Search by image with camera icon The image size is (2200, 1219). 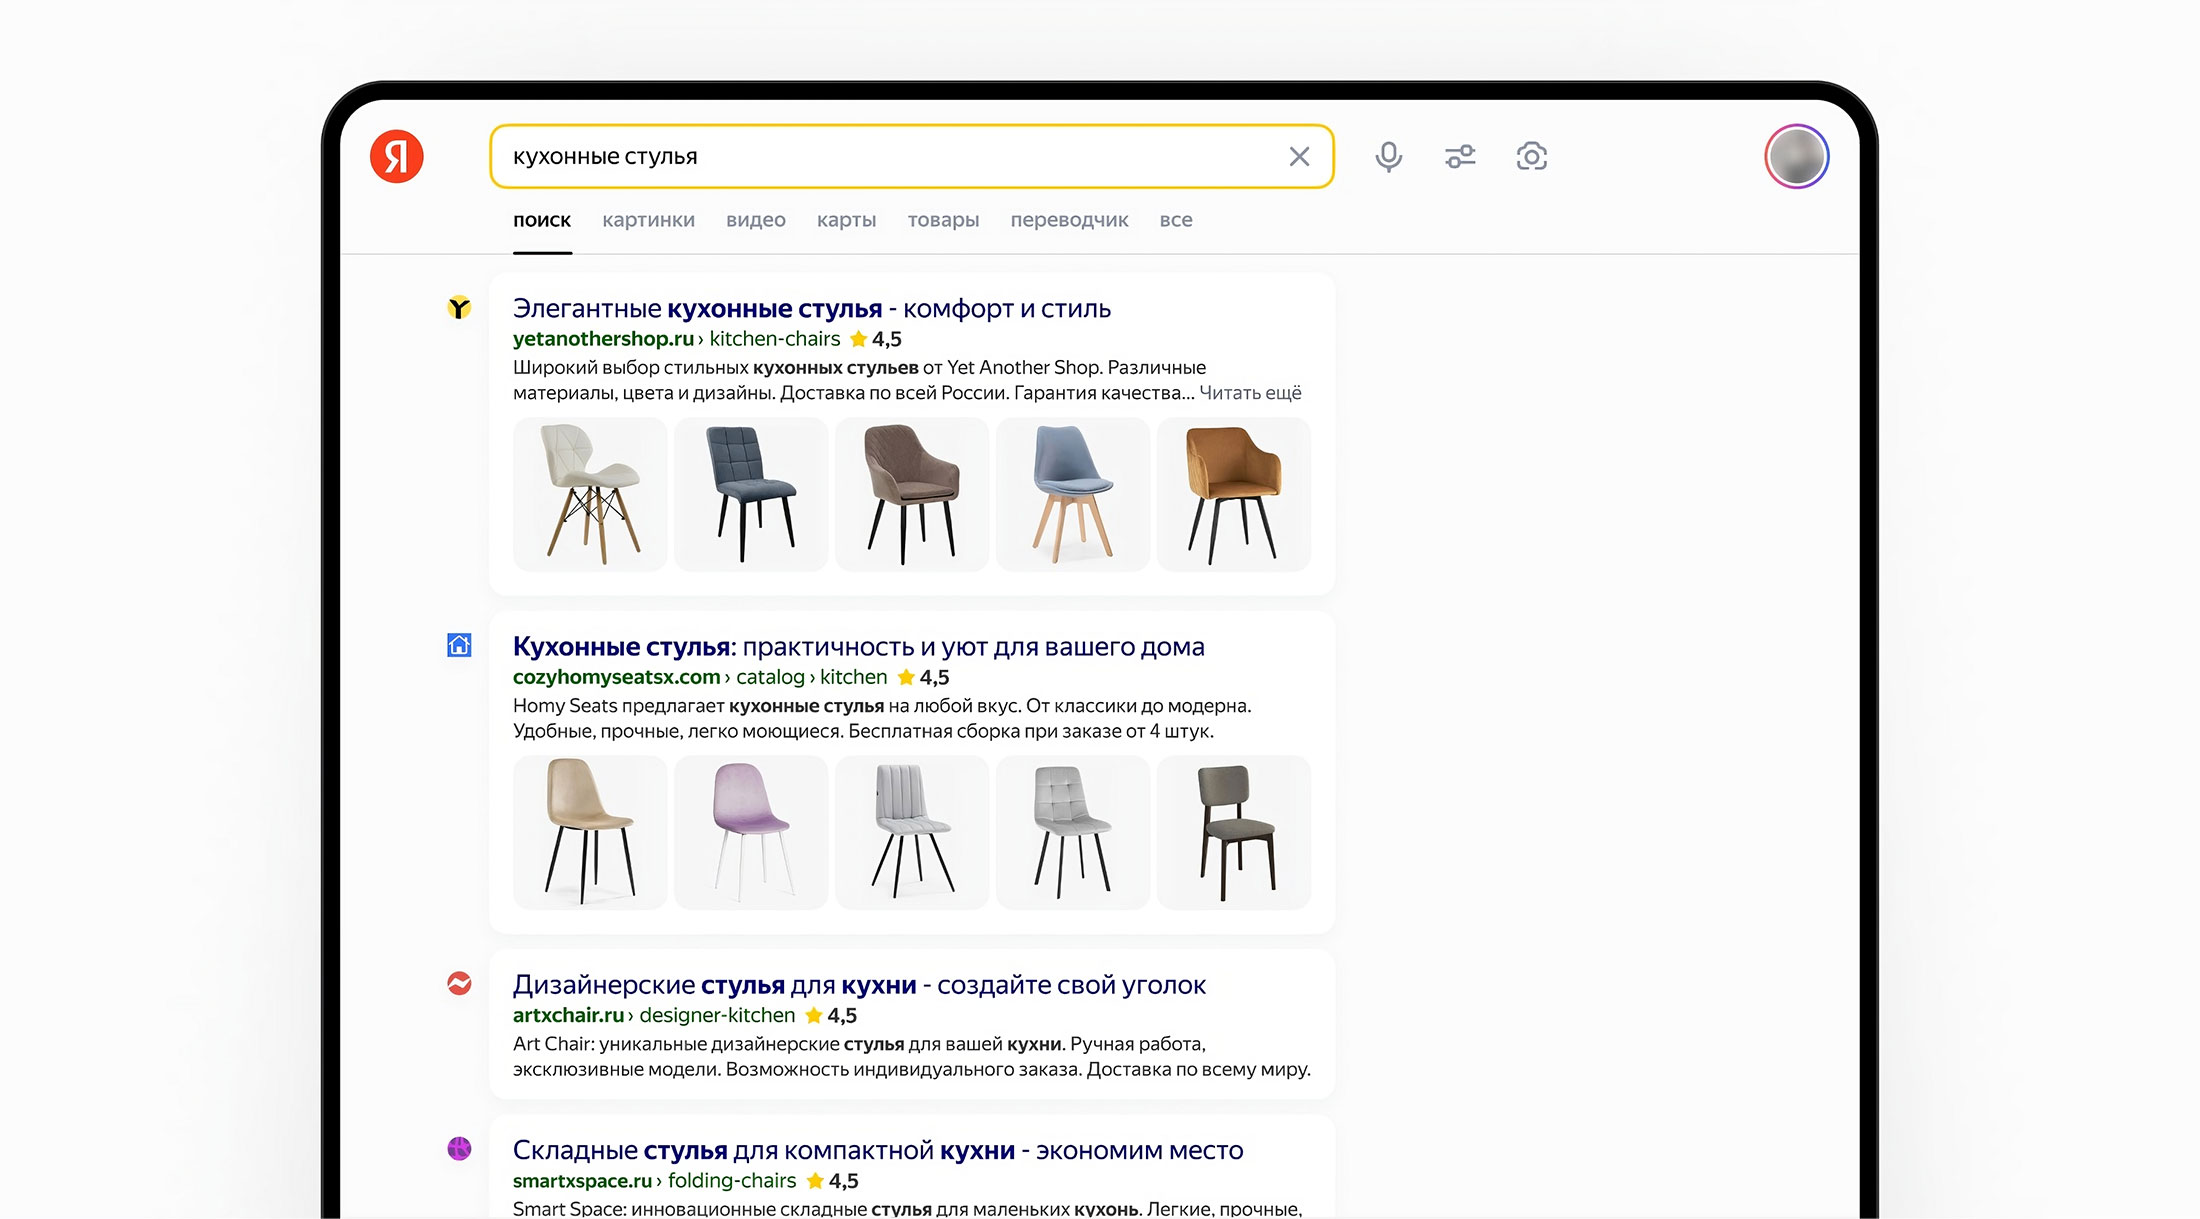(1531, 157)
